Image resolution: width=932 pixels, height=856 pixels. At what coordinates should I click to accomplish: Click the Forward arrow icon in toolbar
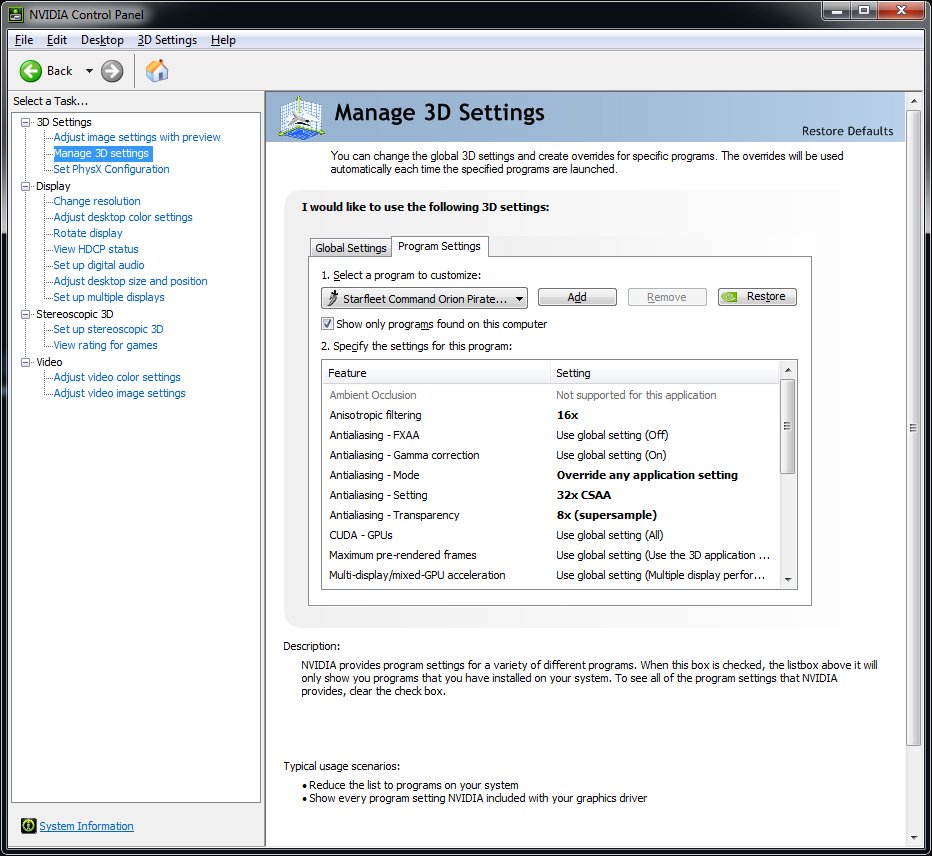coord(112,71)
